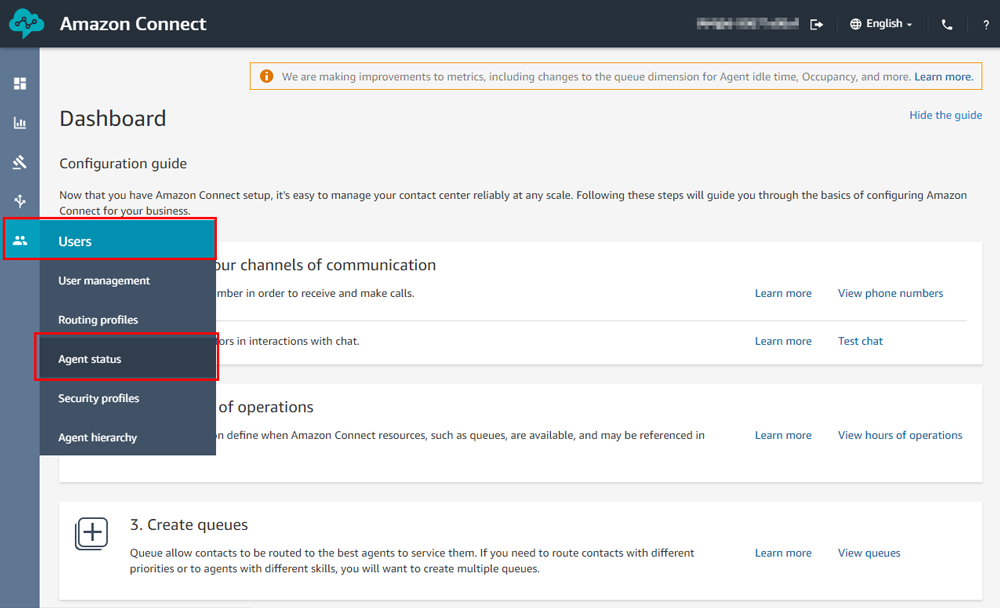This screenshot has height=608, width=1000.
Task: Click the Configuration guide heading
Action: tap(123, 163)
